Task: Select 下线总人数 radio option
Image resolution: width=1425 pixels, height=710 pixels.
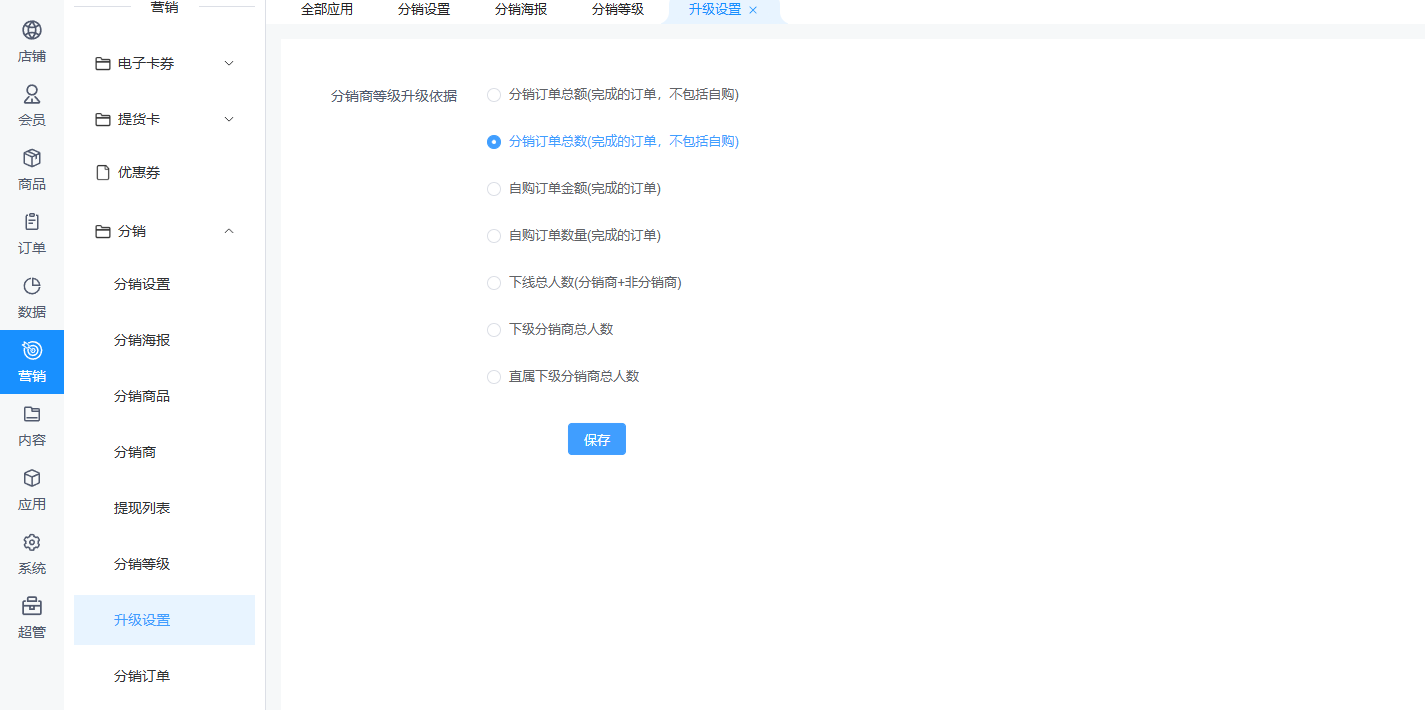Action: [x=493, y=283]
